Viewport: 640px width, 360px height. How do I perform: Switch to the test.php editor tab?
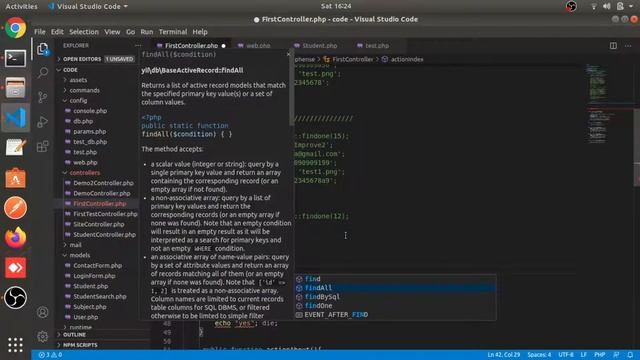pyautogui.click(x=376, y=46)
